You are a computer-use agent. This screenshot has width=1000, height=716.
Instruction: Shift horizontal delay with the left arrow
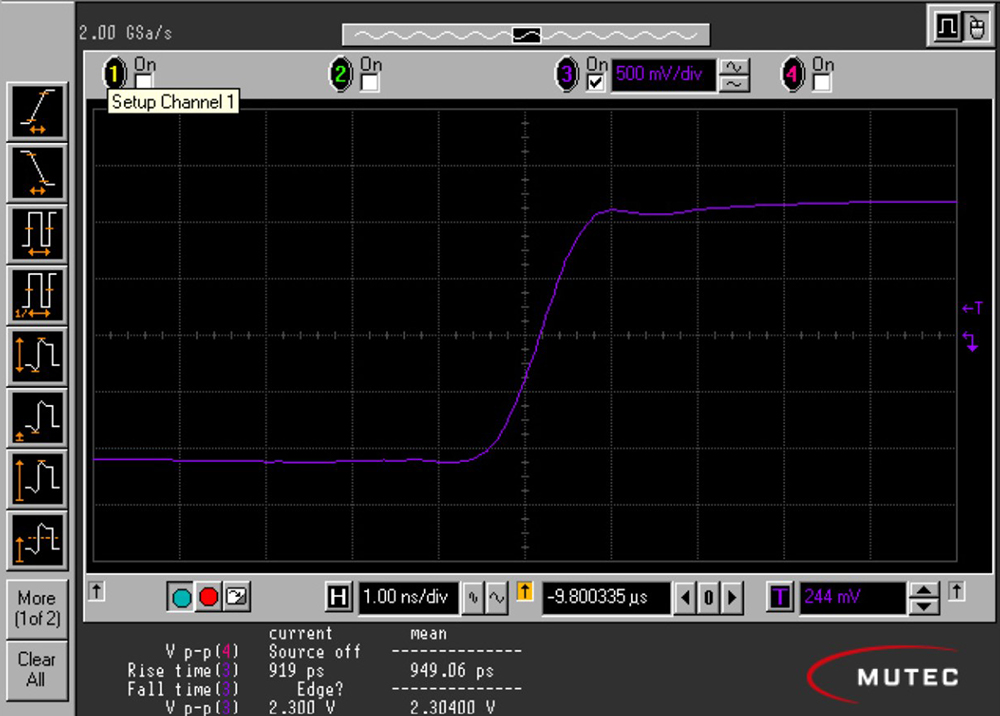(686, 598)
